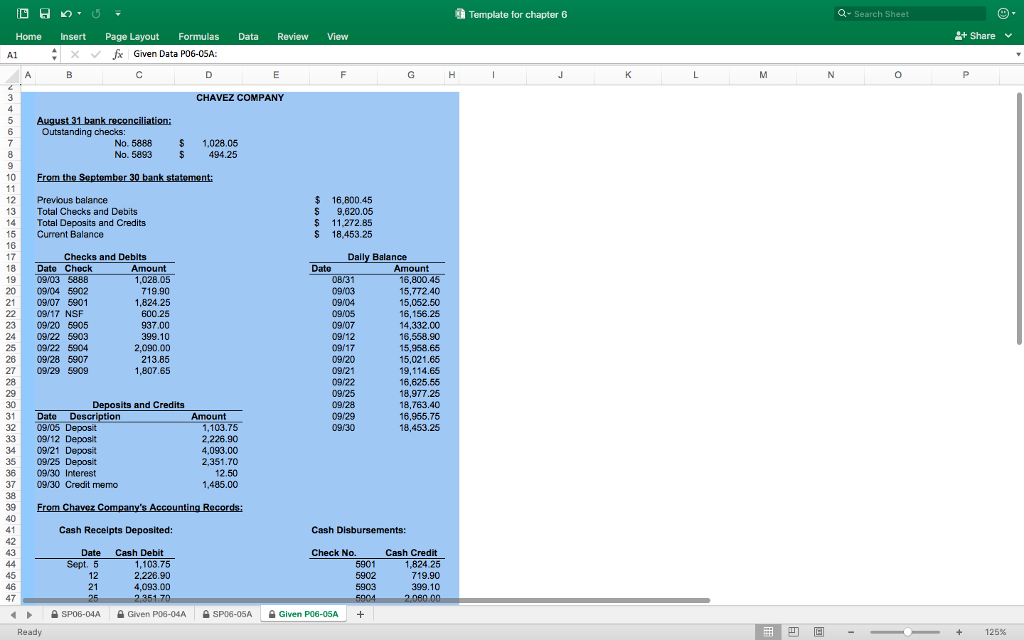
Task: Click the Share button
Action: tap(976, 36)
